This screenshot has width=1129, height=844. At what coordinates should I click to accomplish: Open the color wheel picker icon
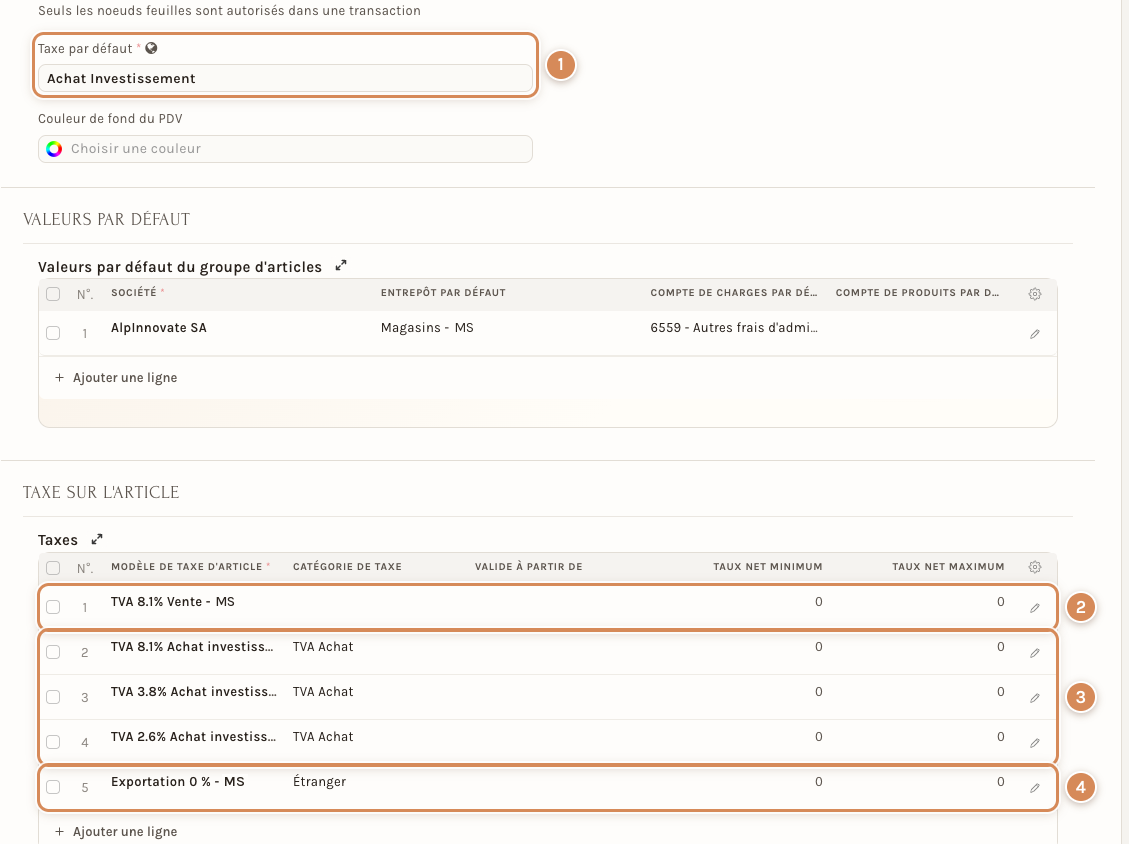(x=54, y=149)
